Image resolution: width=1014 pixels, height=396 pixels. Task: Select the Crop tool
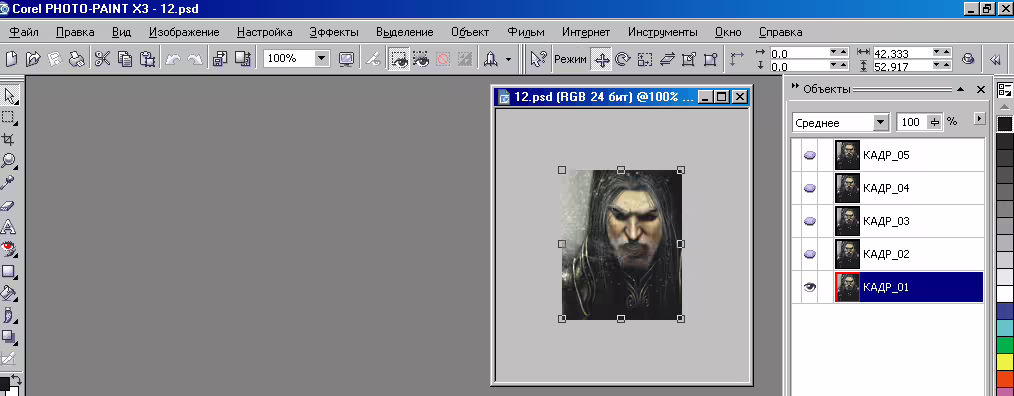[x=9, y=139]
